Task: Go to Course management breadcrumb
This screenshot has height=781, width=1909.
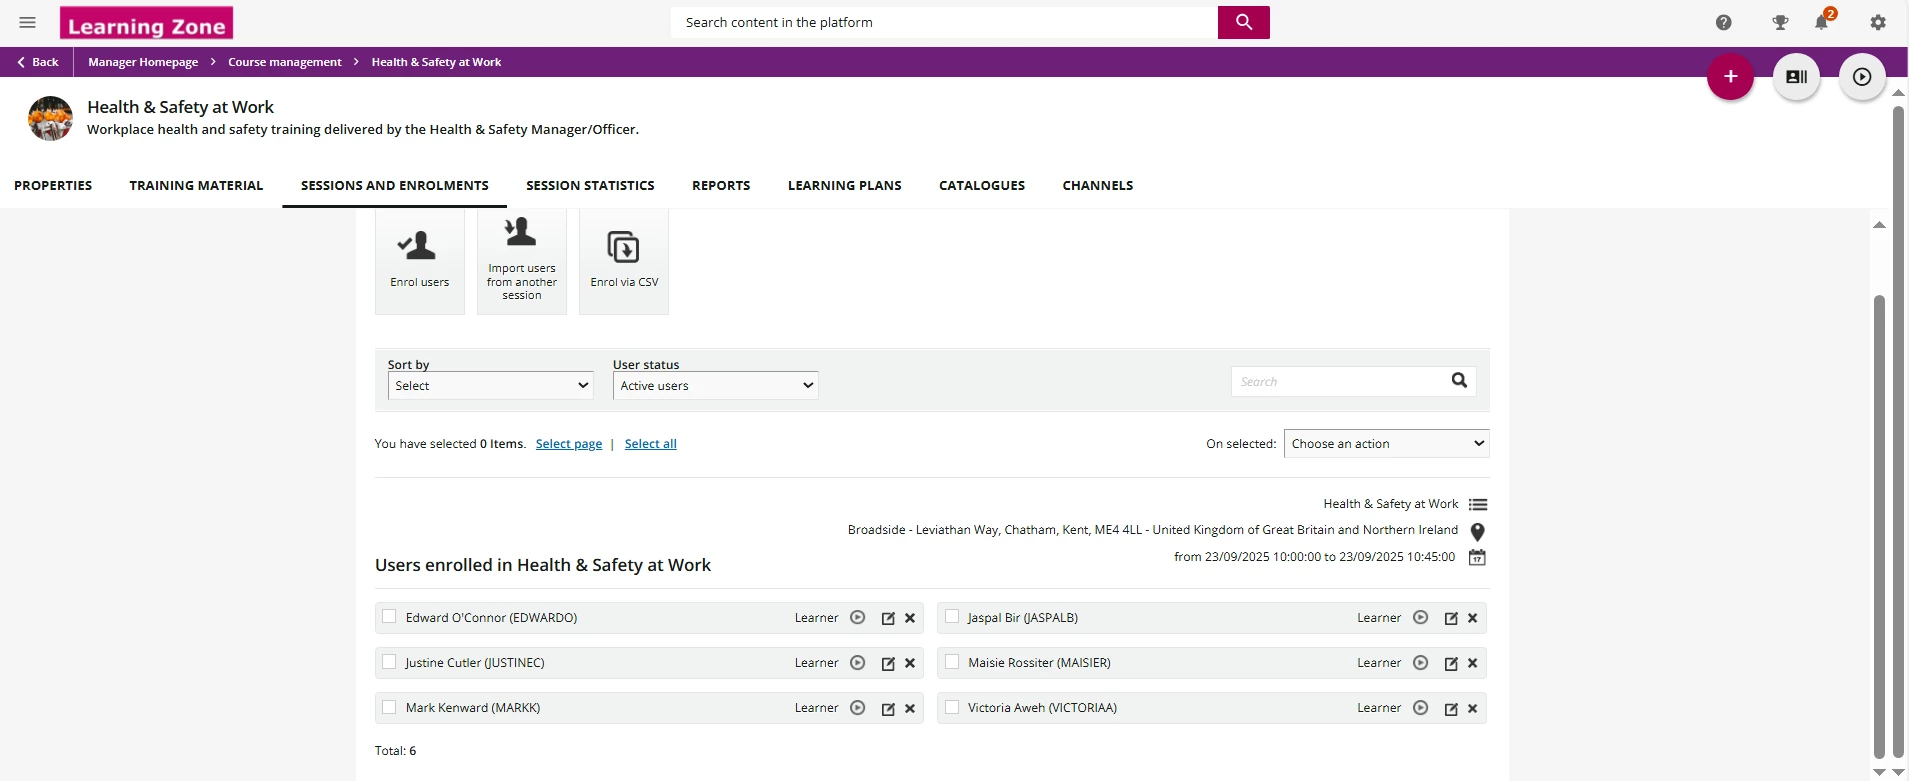Action: click(x=285, y=62)
